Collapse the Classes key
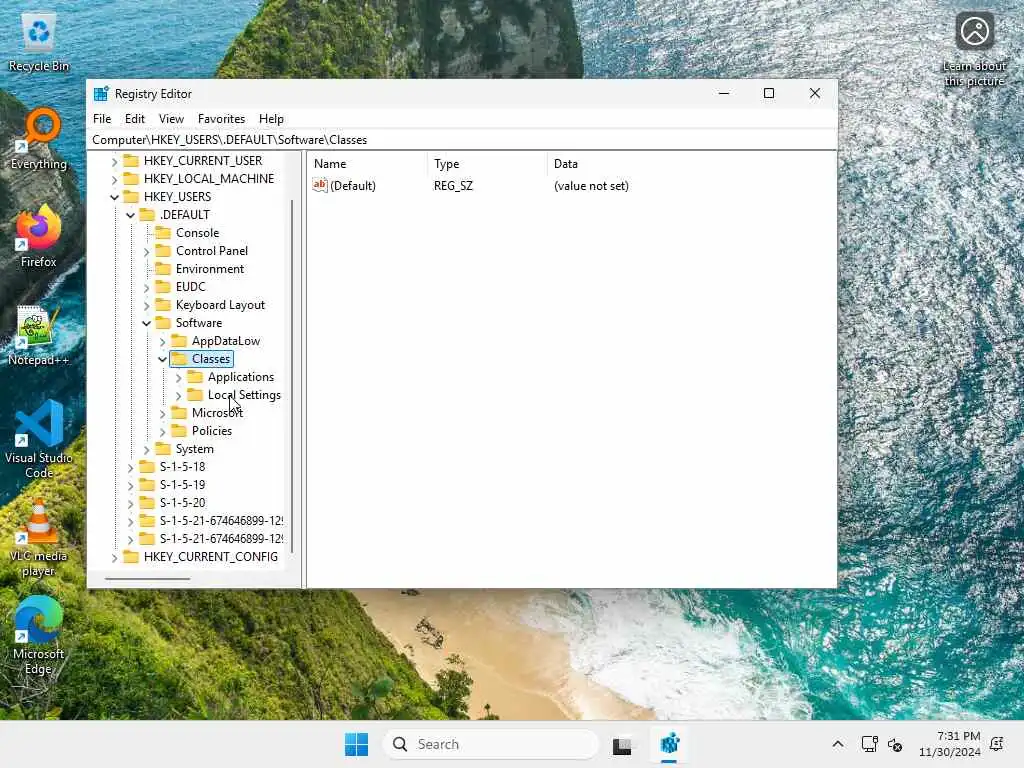 pyautogui.click(x=163, y=359)
